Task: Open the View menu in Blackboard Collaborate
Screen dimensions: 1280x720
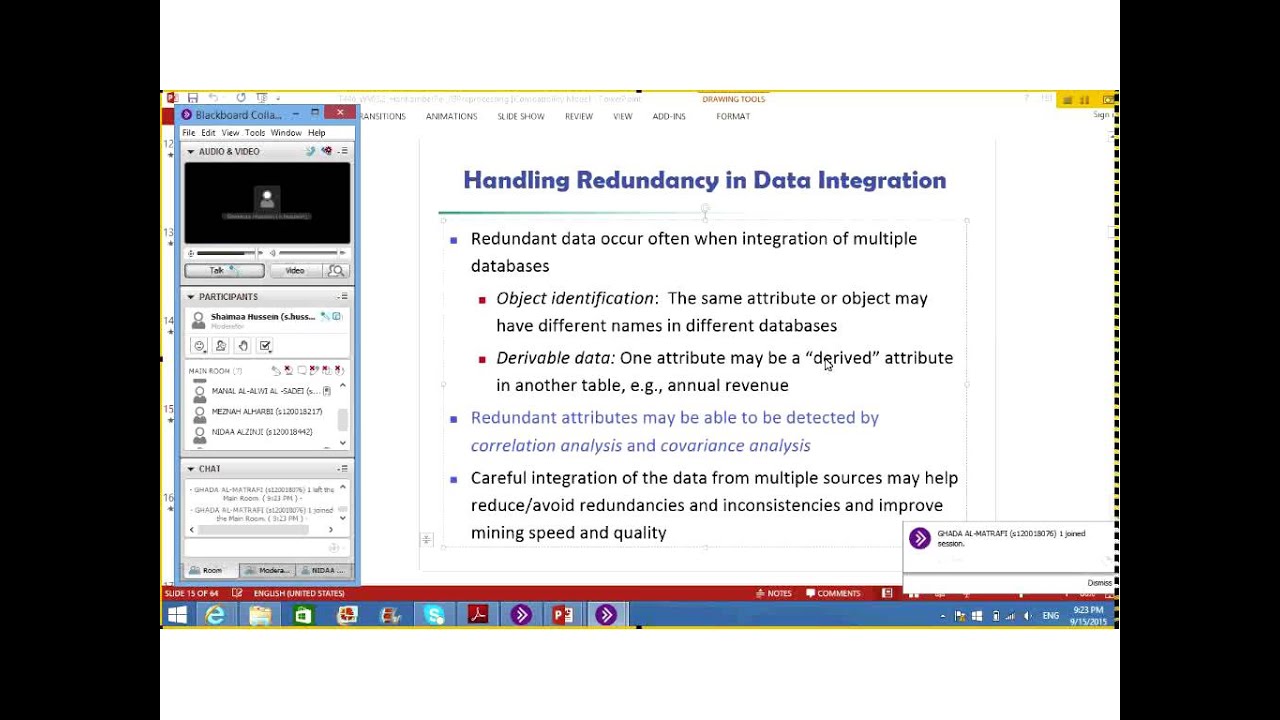Action: 230,133
